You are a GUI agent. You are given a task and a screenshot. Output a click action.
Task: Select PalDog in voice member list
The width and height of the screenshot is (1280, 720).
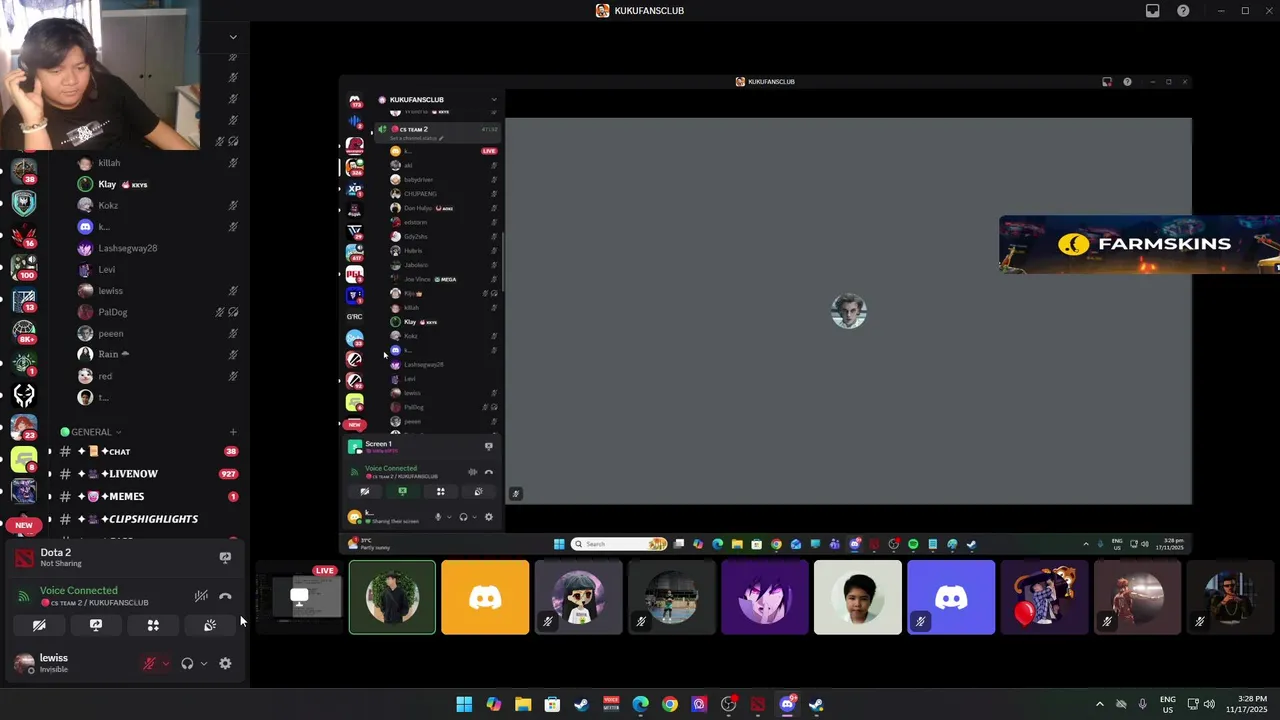pos(156,312)
